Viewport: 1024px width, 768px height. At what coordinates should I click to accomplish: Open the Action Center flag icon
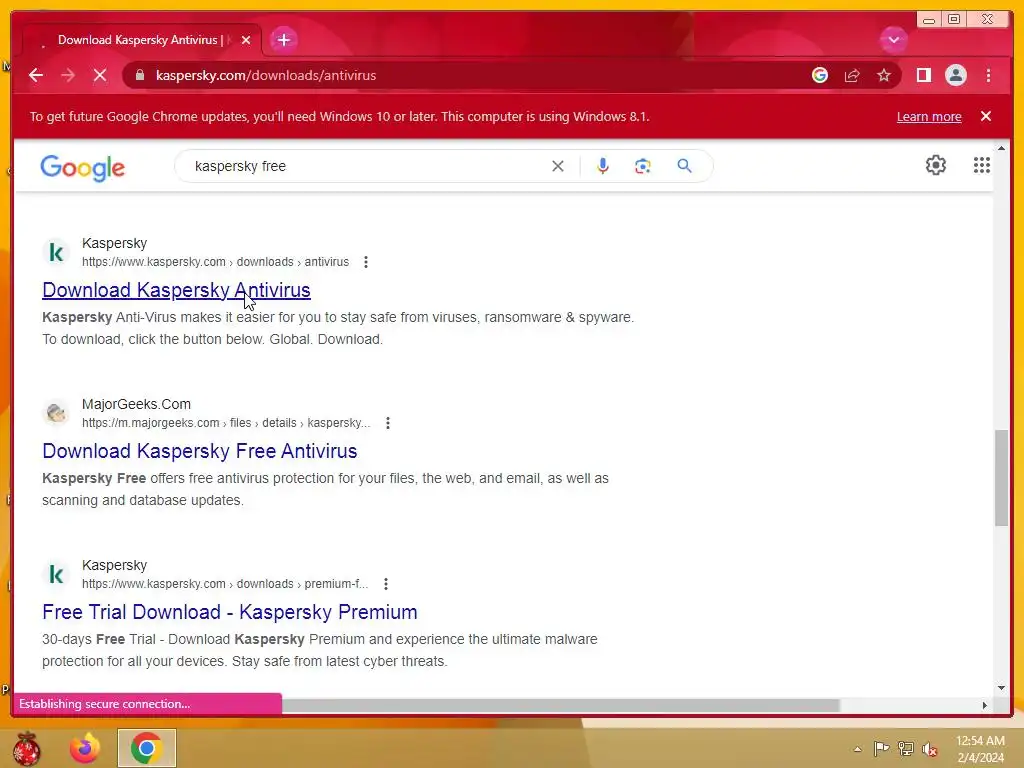881,749
